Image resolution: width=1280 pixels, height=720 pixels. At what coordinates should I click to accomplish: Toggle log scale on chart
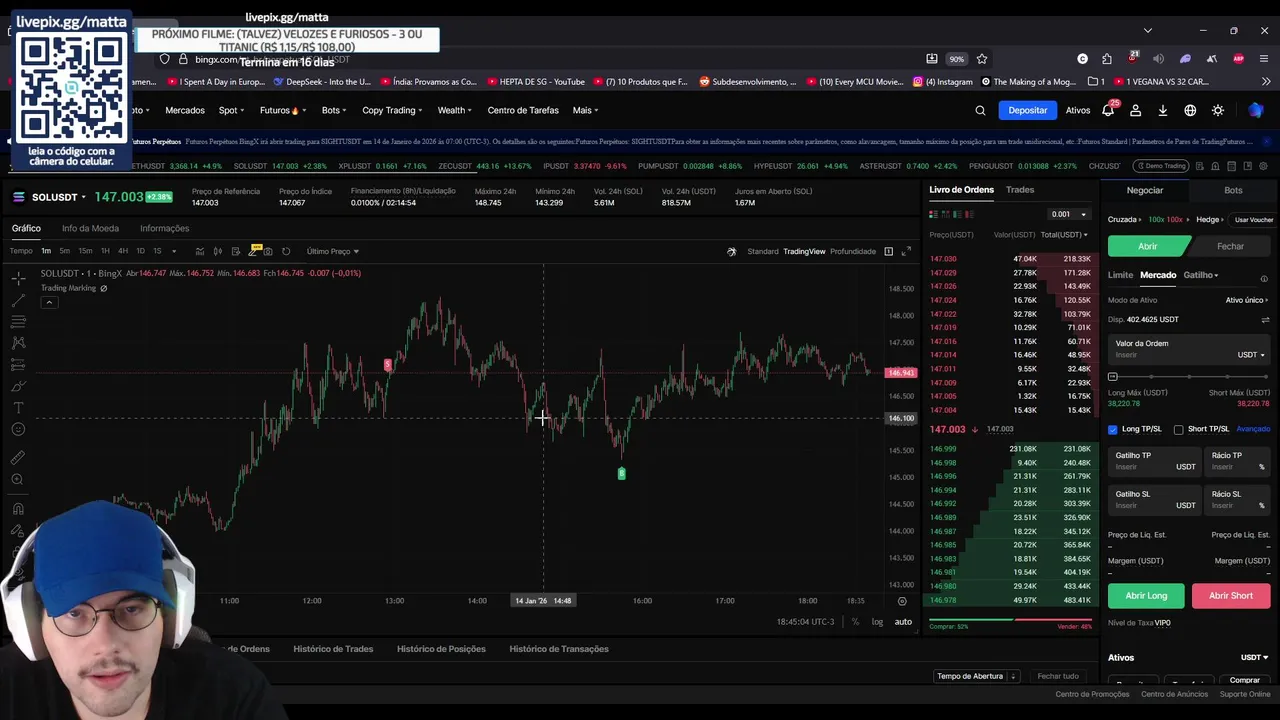(x=877, y=622)
